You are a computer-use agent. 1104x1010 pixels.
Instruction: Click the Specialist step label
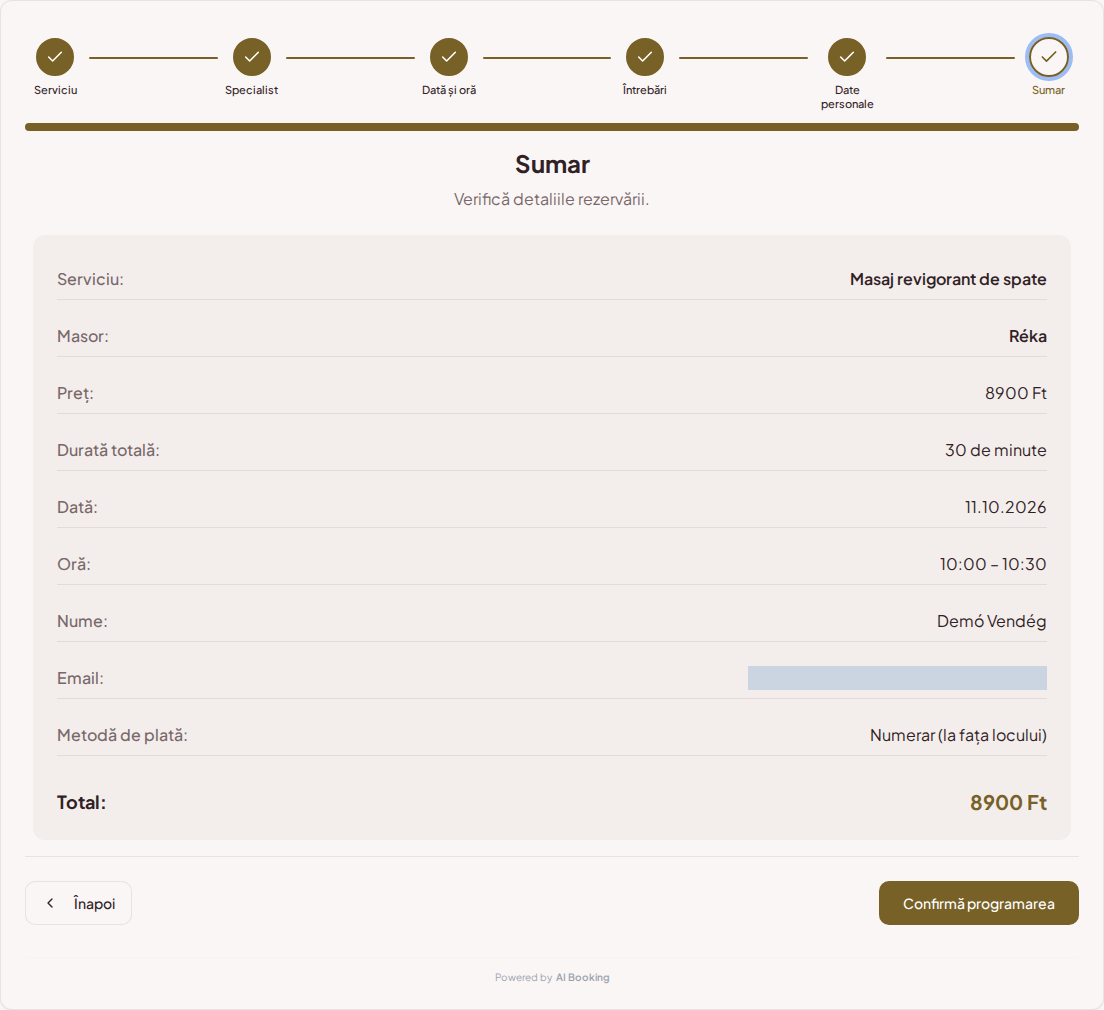[251, 90]
